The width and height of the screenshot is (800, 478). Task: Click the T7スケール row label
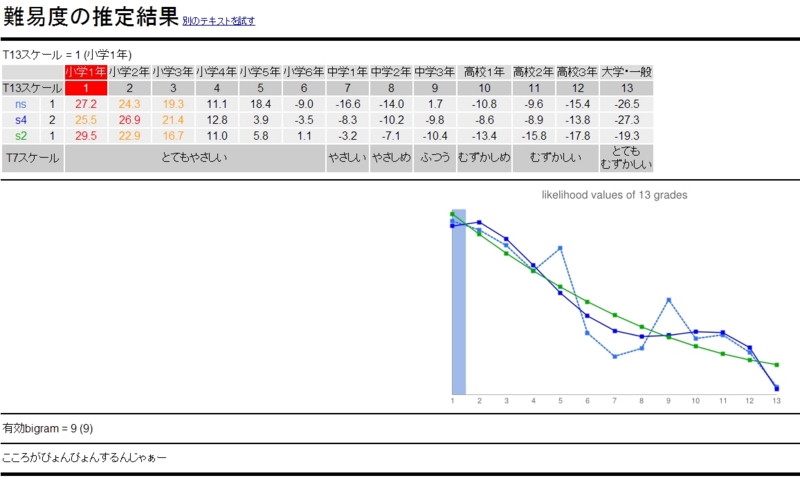(x=33, y=158)
